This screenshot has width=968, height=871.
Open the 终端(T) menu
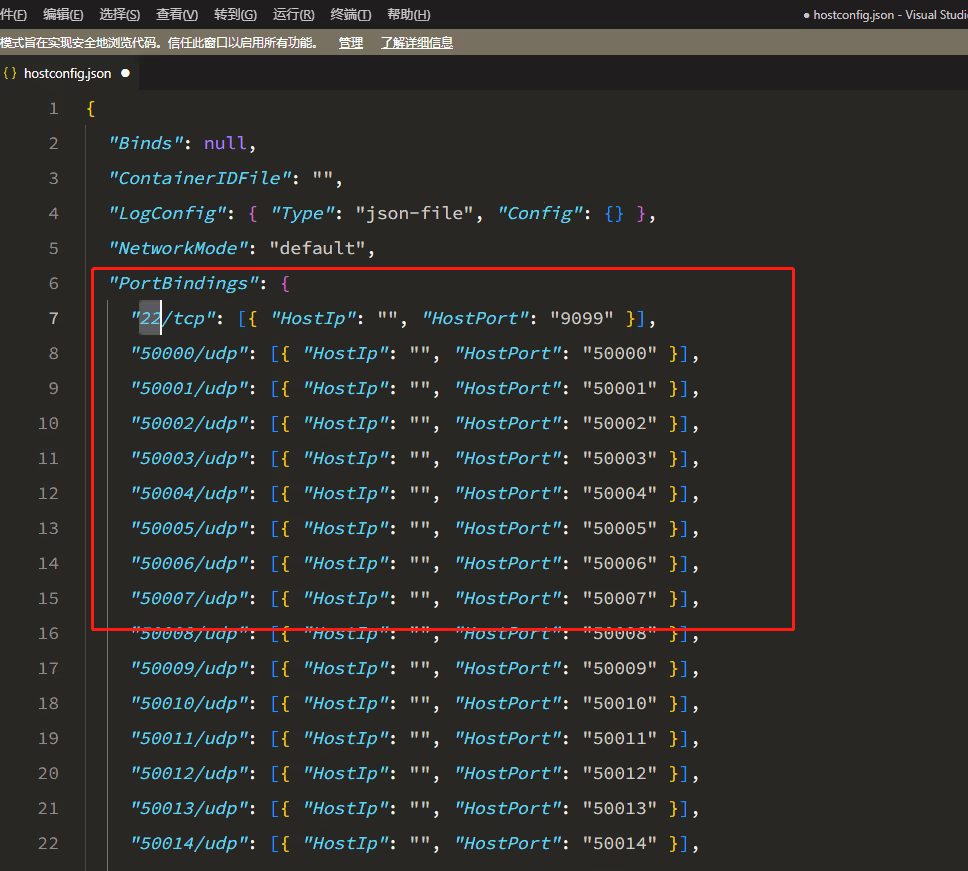tap(351, 14)
